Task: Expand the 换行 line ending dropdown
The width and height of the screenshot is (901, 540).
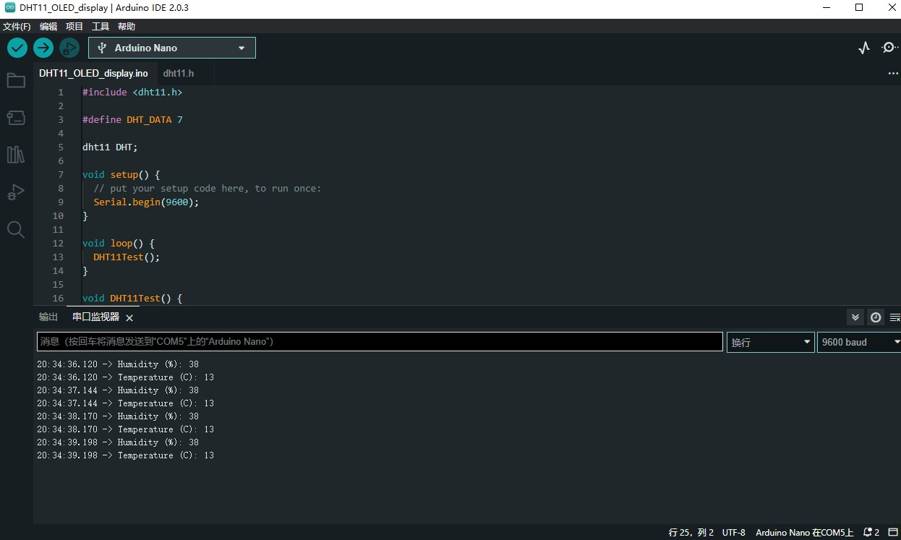Action: (x=770, y=342)
